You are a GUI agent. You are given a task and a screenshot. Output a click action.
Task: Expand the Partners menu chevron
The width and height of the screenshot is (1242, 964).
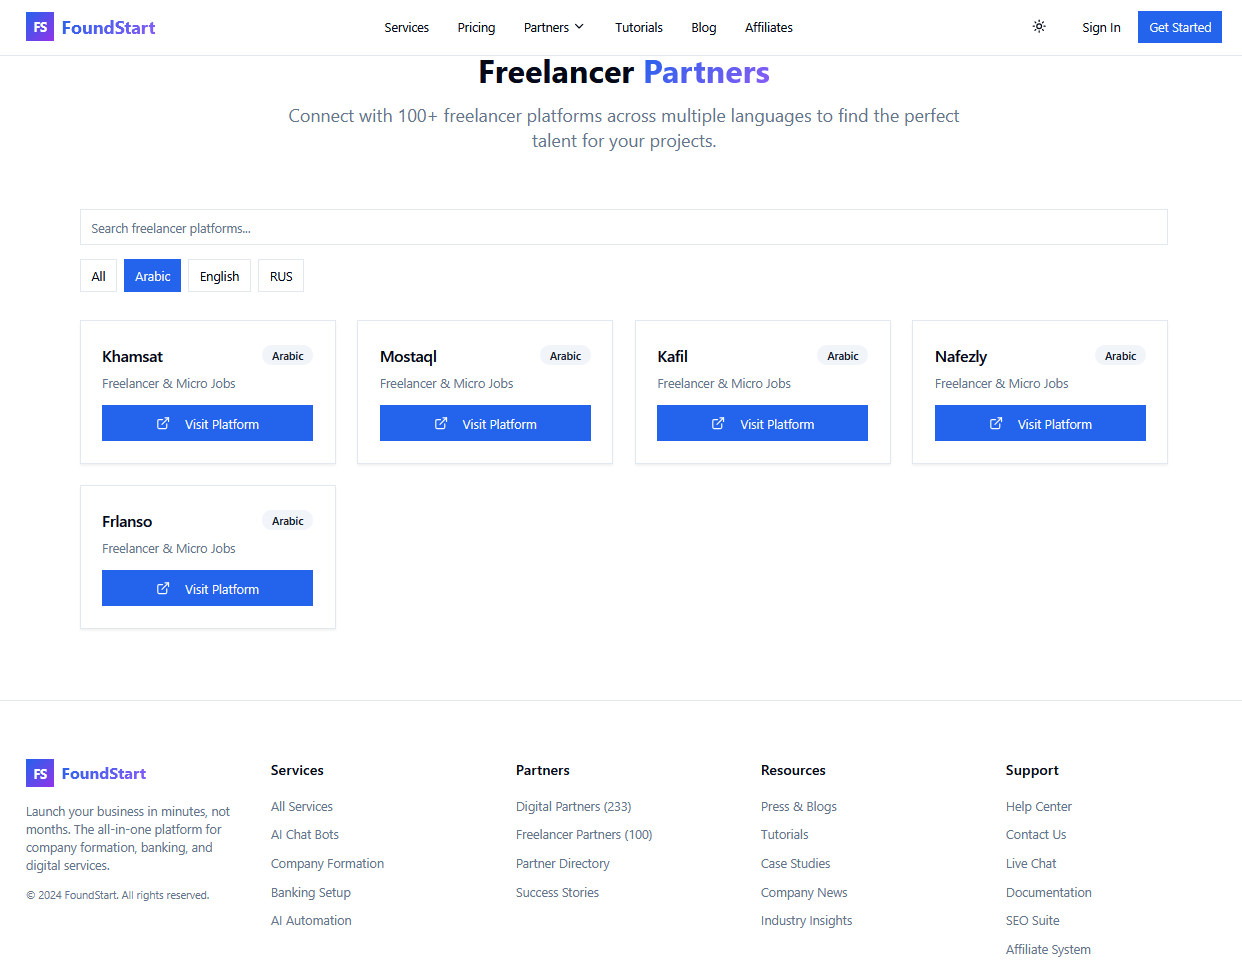click(581, 27)
